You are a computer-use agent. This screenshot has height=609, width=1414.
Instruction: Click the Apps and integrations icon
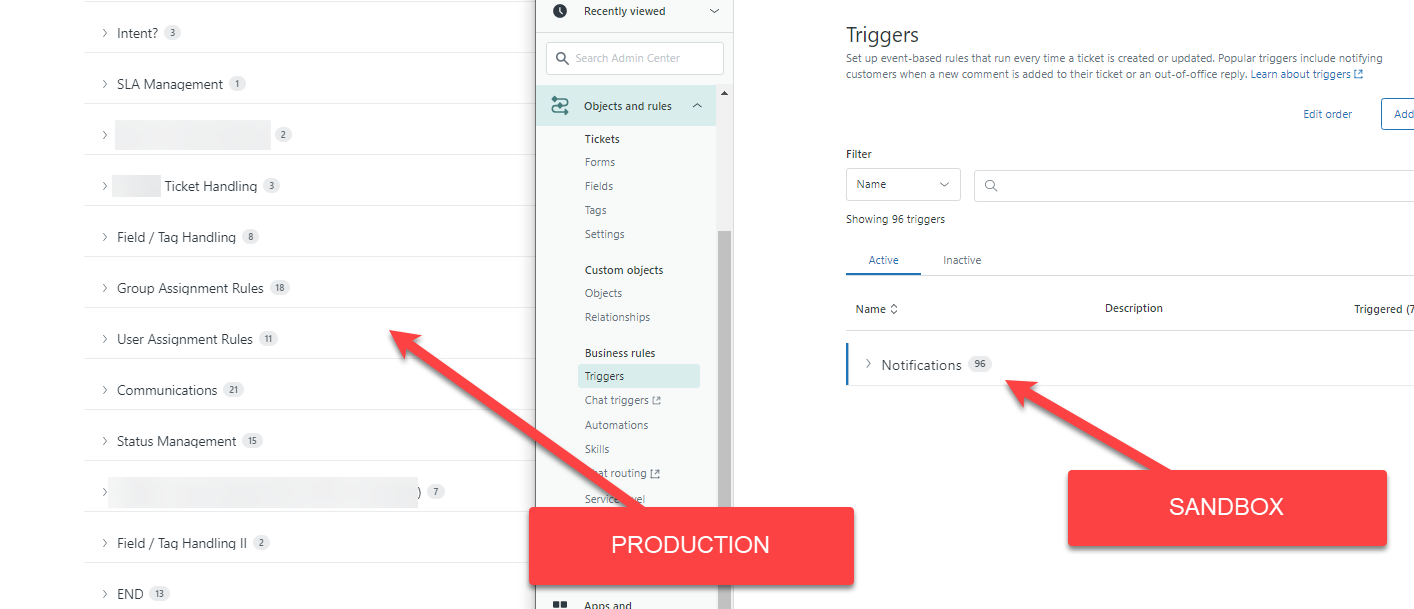(x=560, y=605)
